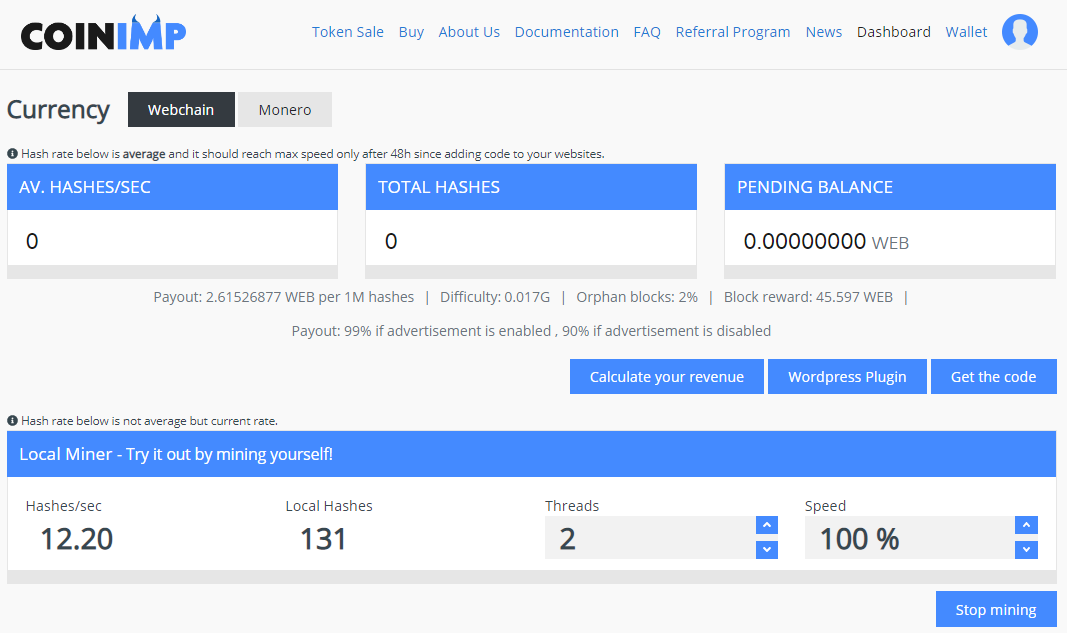
Task: Increase Threads with the up arrow
Action: click(x=766, y=525)
